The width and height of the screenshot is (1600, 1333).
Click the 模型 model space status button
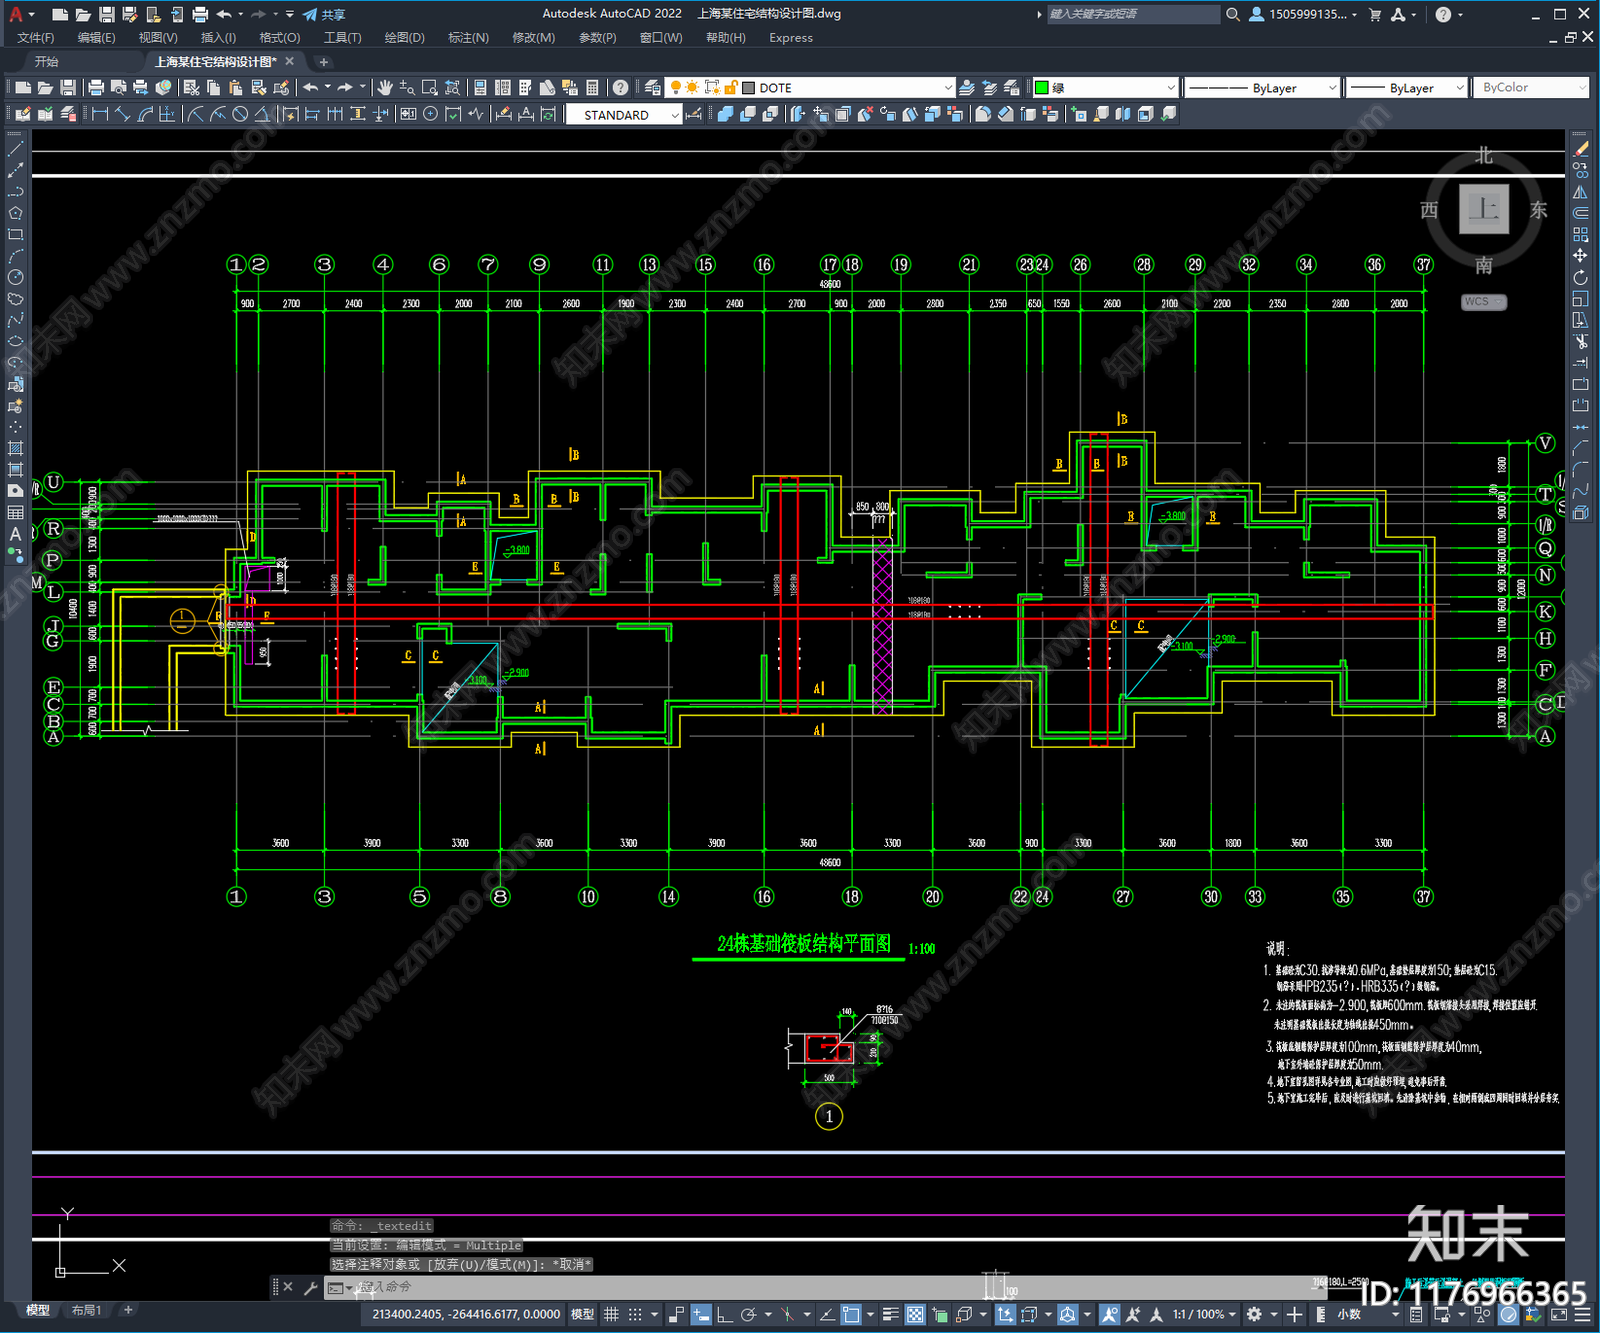[582, 1314]
